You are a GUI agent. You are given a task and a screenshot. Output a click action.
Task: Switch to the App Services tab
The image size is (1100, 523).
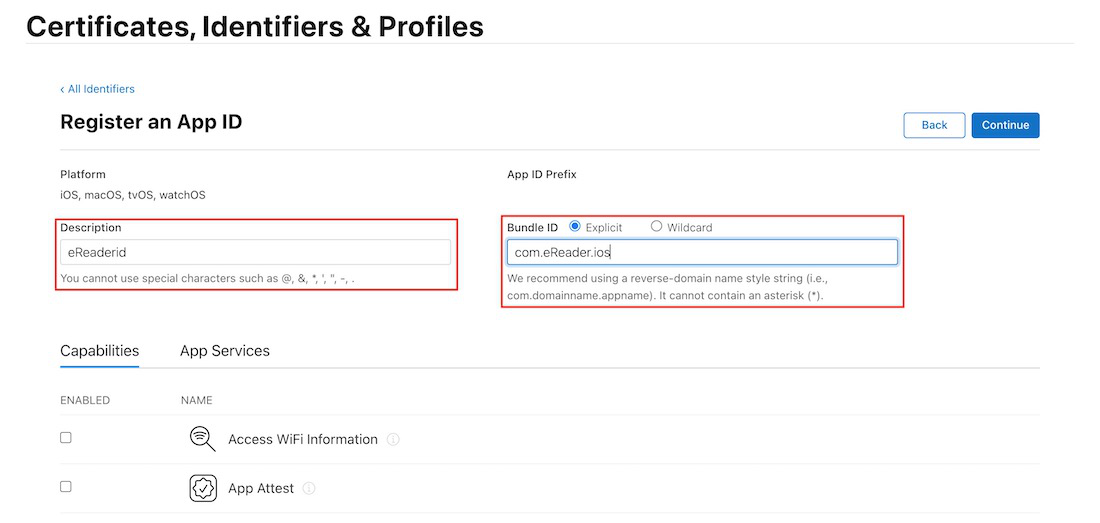(225, 351)
